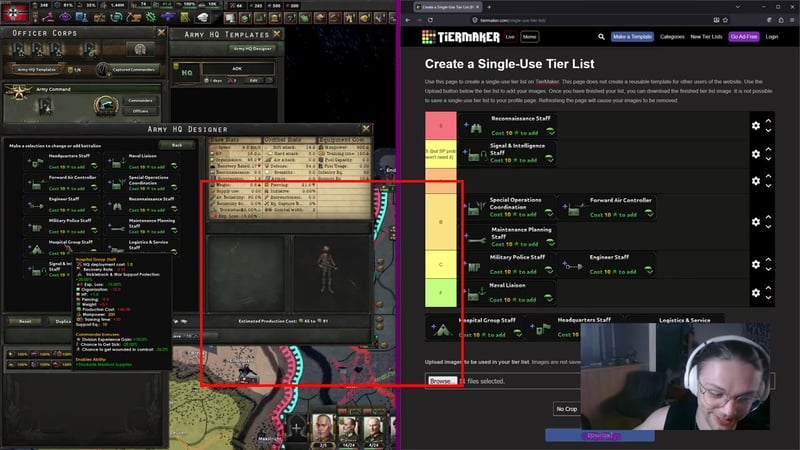Select Hospital Group Staff battalion in HQ Designer
Screen dimensions: 800x450
pos(61,247)
